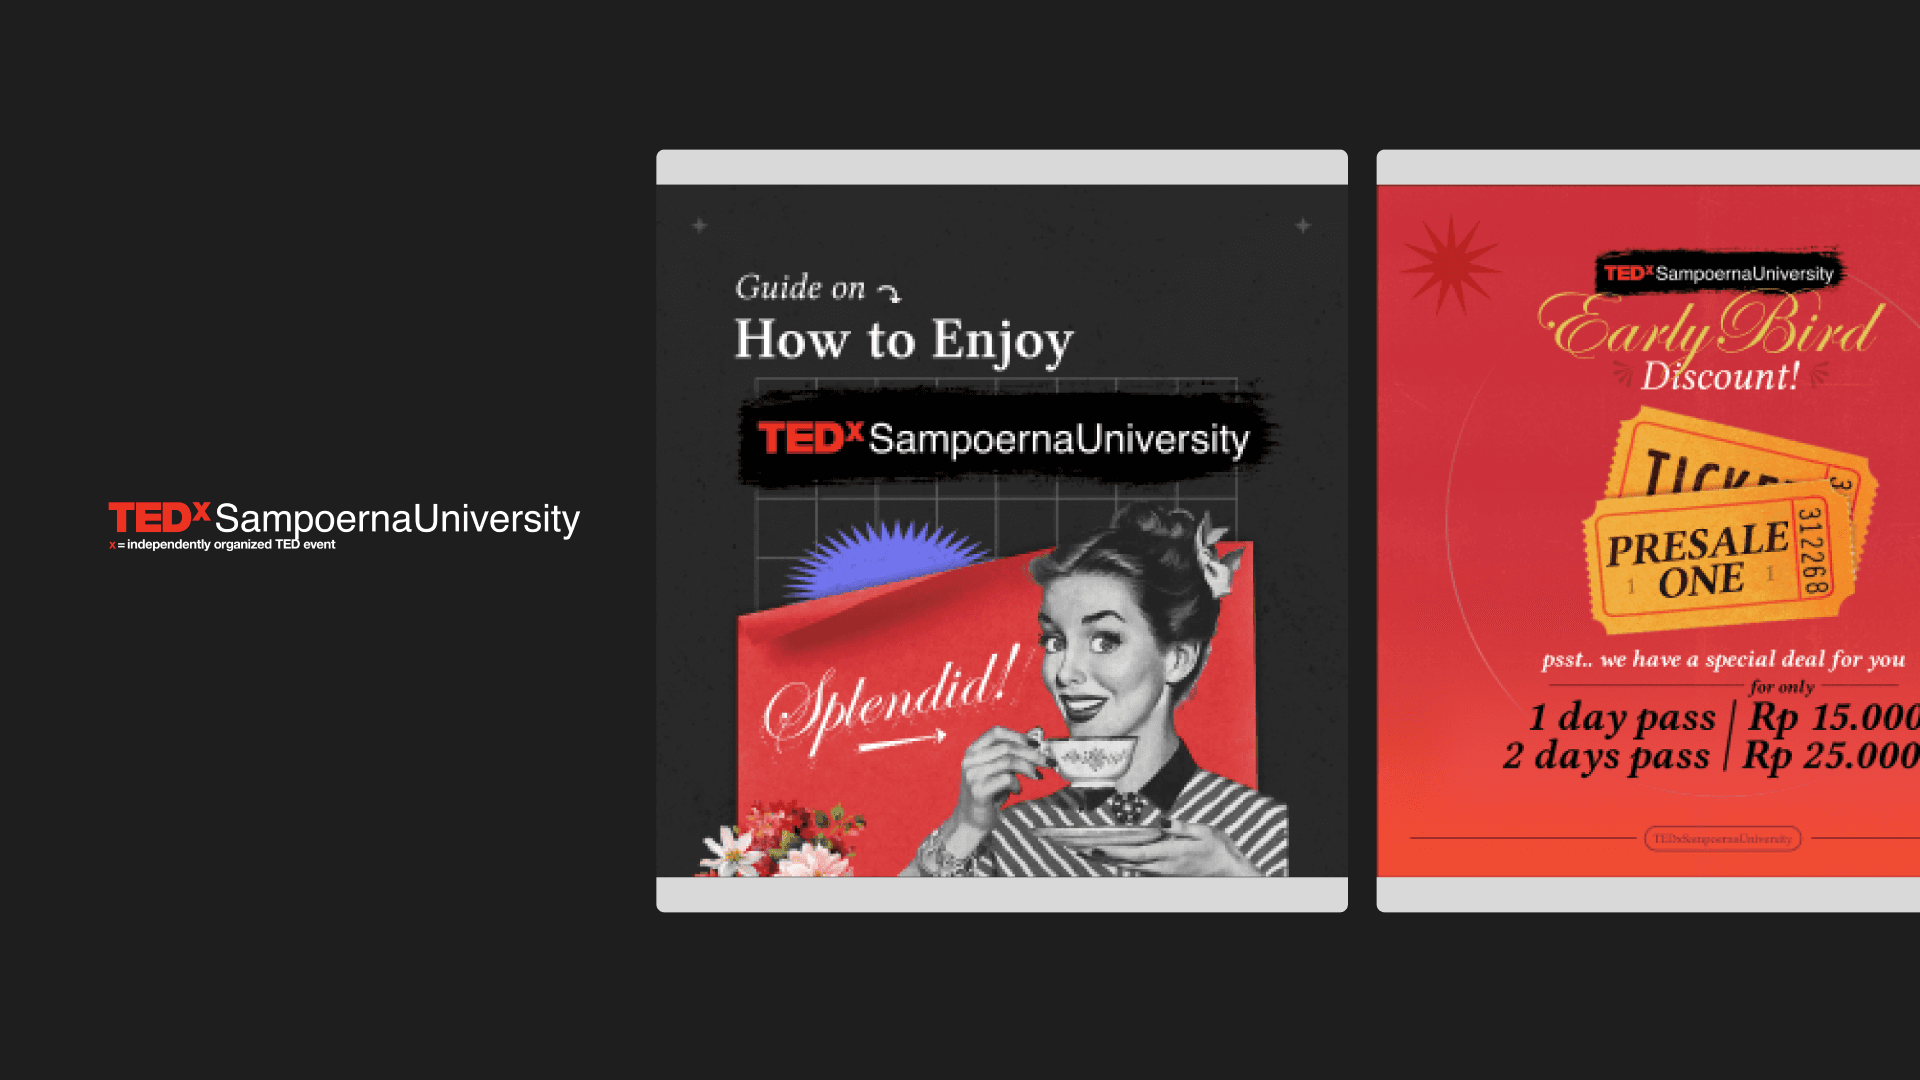Open the Guide on How to Enjoy poster thumbnail
Viewport: 1920px width, 1080px height.
(x=1001, y=530)
